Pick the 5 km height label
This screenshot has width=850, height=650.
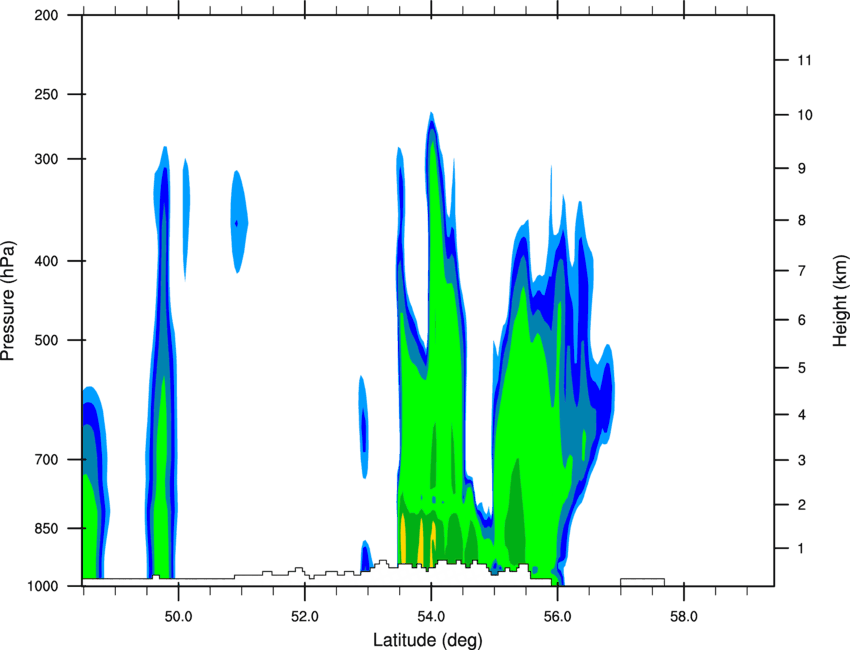pyautogui.click(x=802, y=368)
